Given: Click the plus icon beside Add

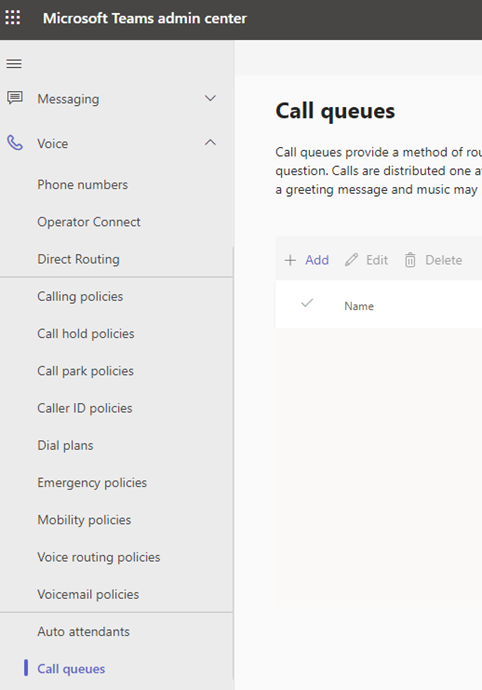Looking at the screenshot, I should click(x=290, y=260).
